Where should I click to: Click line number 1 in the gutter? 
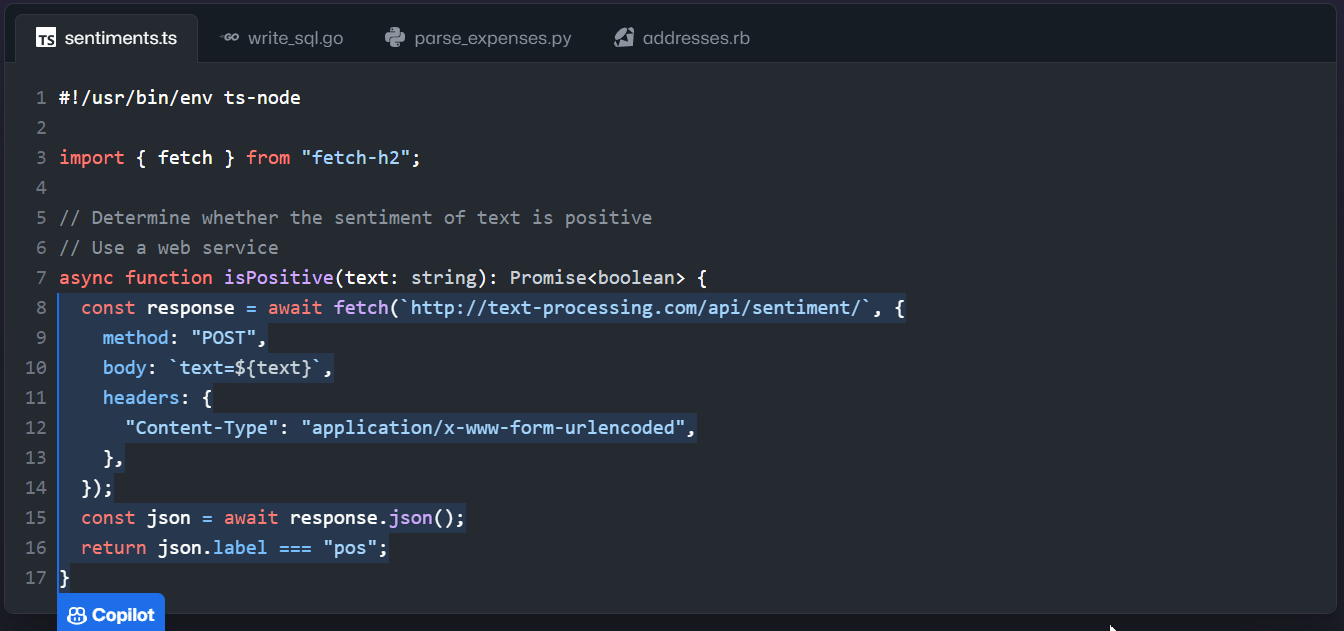41,98
